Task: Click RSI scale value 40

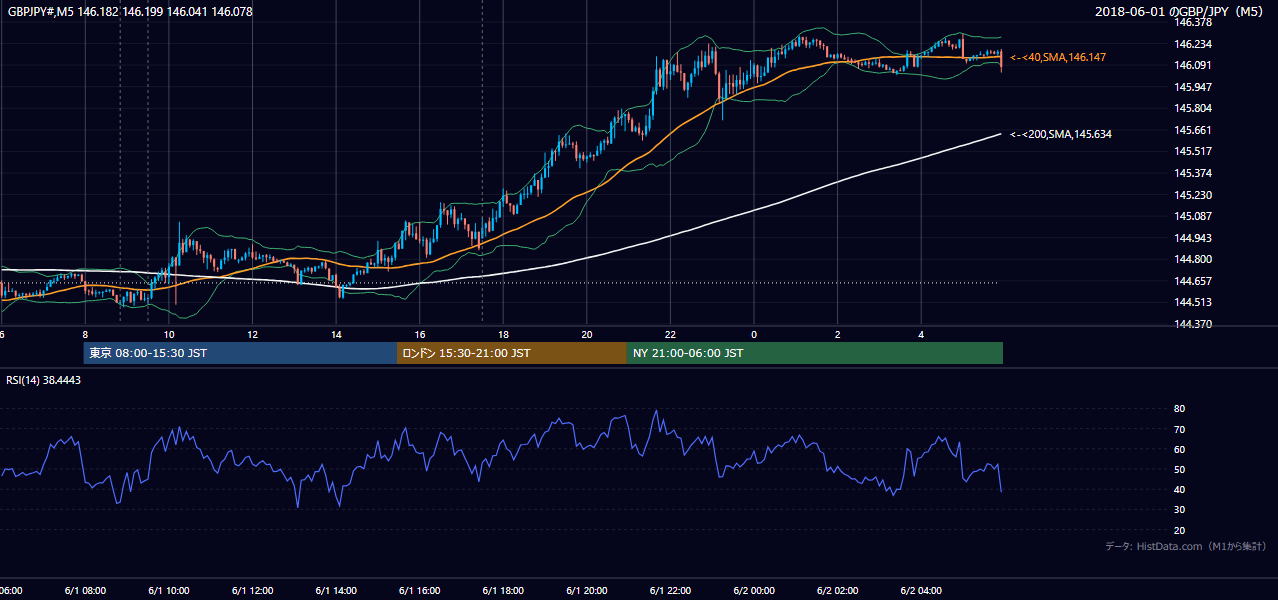Action: (x=1179, y=489)
